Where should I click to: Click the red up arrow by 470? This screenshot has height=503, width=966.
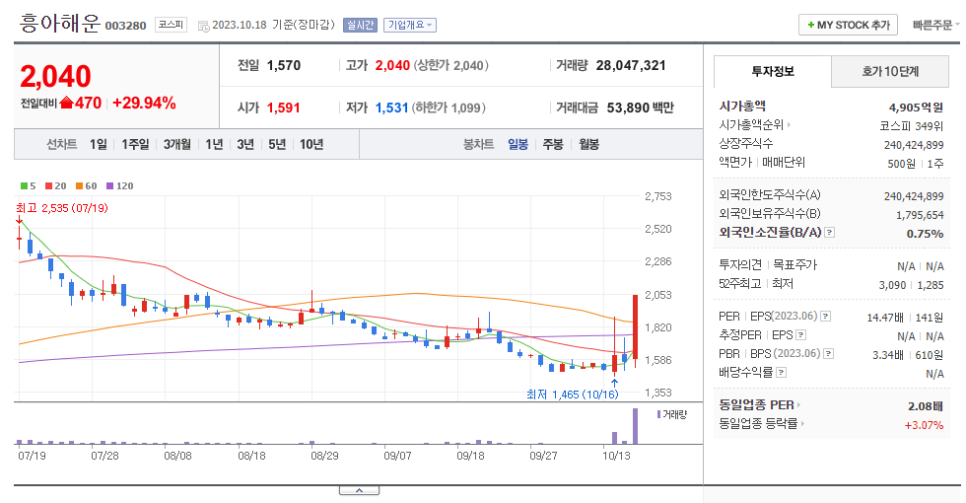(x=67, y=103)
